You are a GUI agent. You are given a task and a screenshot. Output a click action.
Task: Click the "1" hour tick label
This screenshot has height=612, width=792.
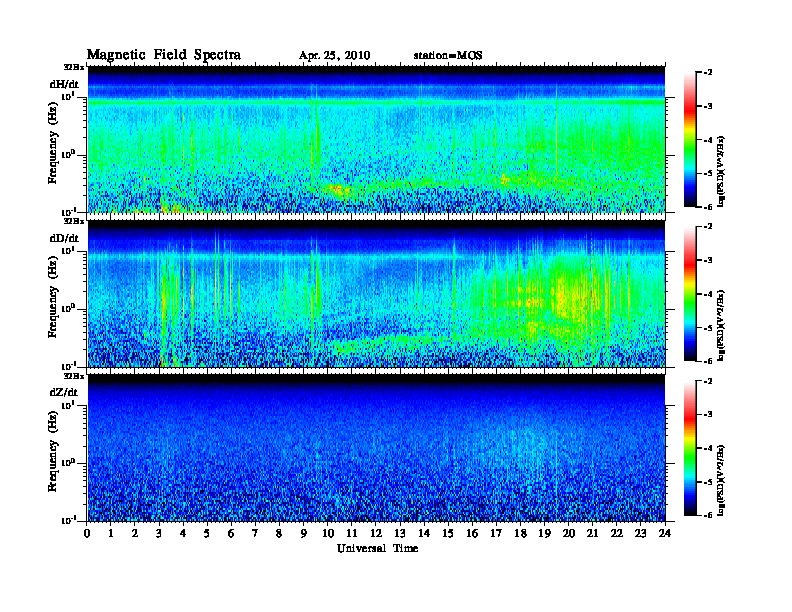click(111, 534)
